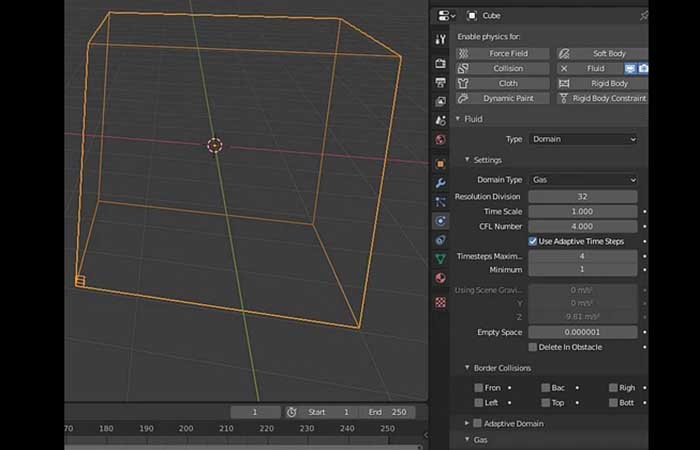Click the current frame field in timeline
The height and width of the screenshot is (450, 700).
click(x=255, y=412)
